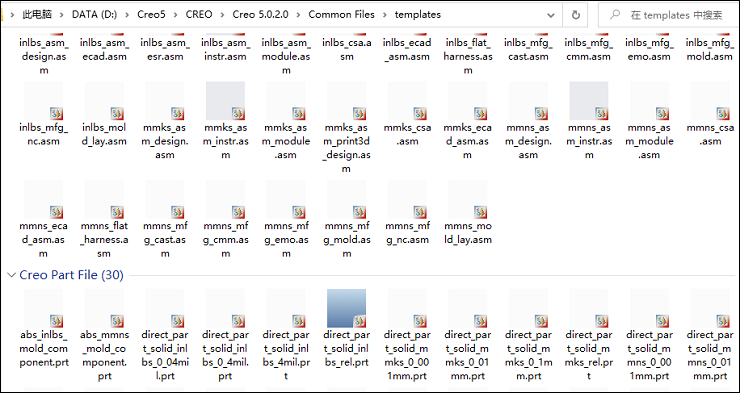Expand the chevron after Common Files
740x393 pixels.
385,15
